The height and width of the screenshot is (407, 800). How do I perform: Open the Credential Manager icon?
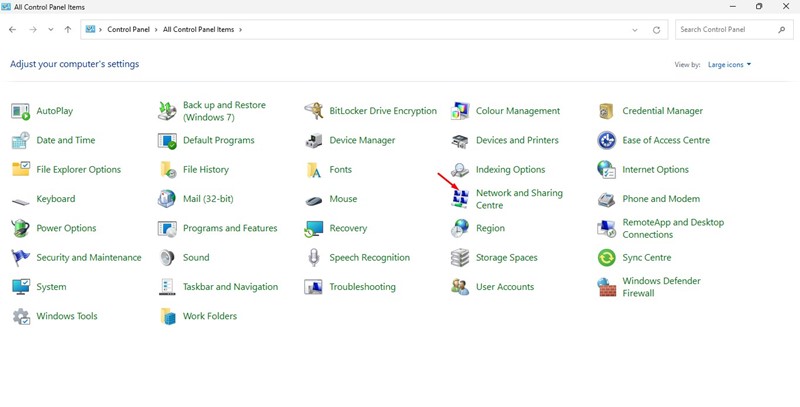pyautogui.click(x=606, y=111)
